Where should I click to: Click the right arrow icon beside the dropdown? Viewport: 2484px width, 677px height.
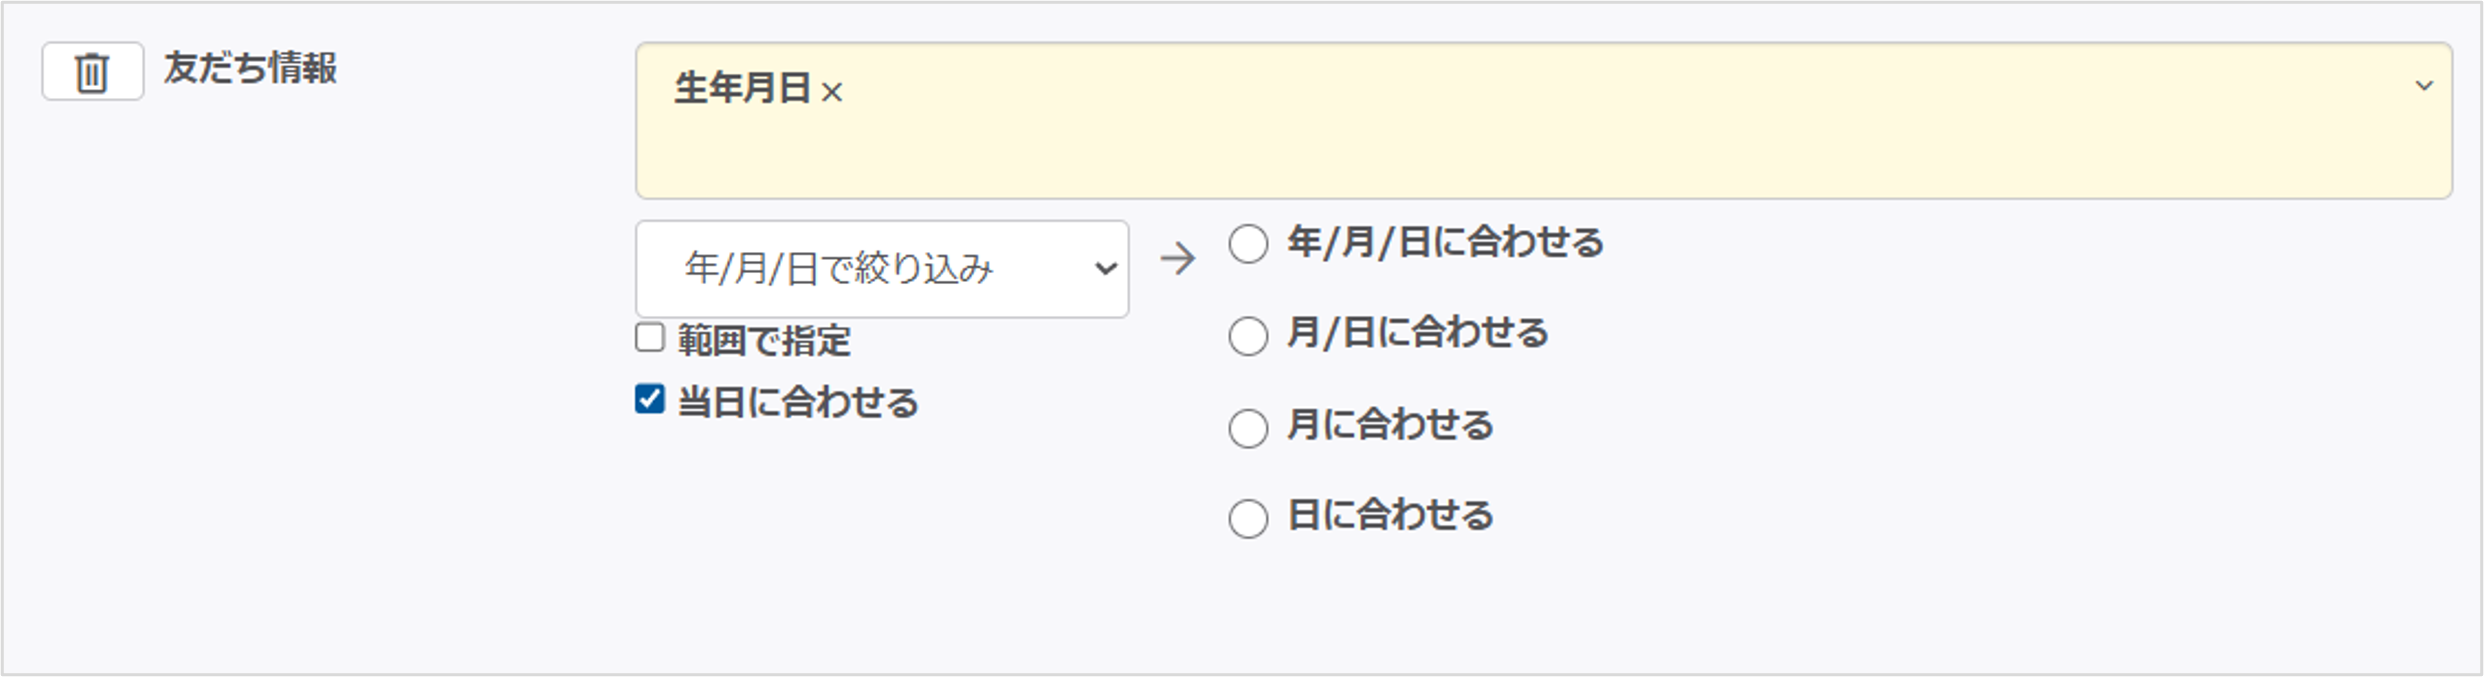click(1178, 260)
